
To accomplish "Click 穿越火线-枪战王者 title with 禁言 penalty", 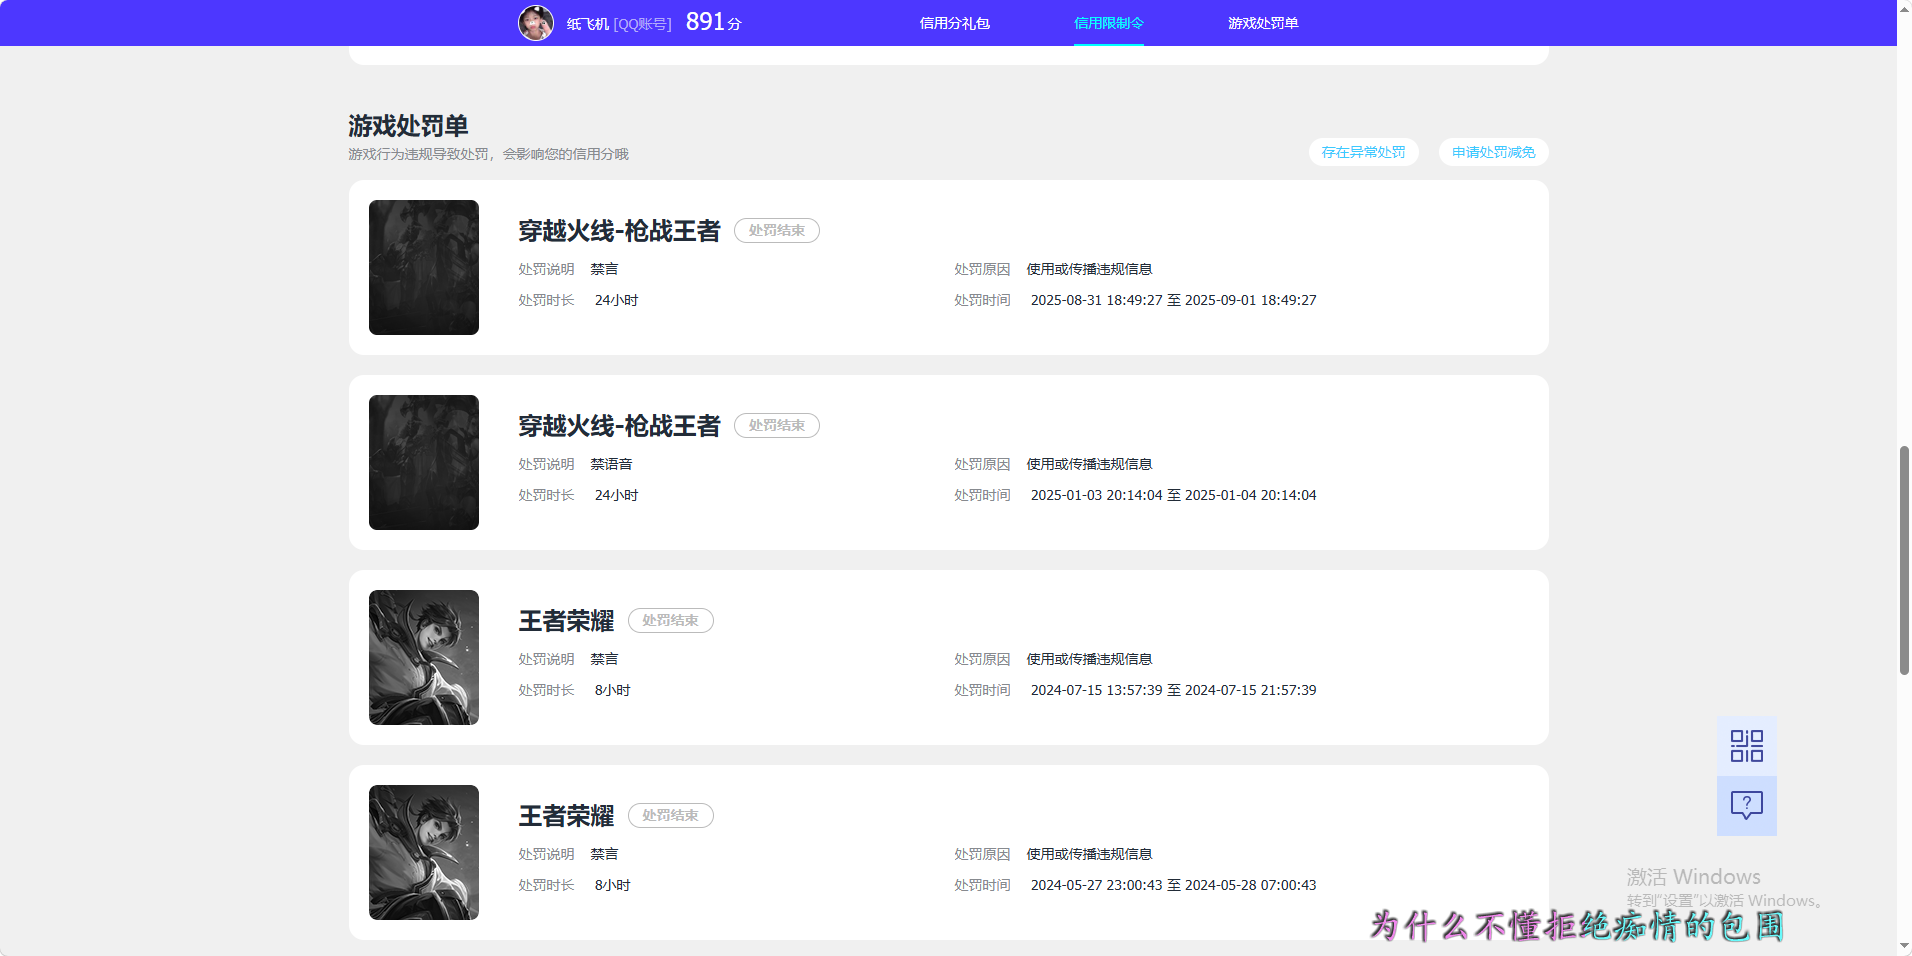I will click(619, 231).
